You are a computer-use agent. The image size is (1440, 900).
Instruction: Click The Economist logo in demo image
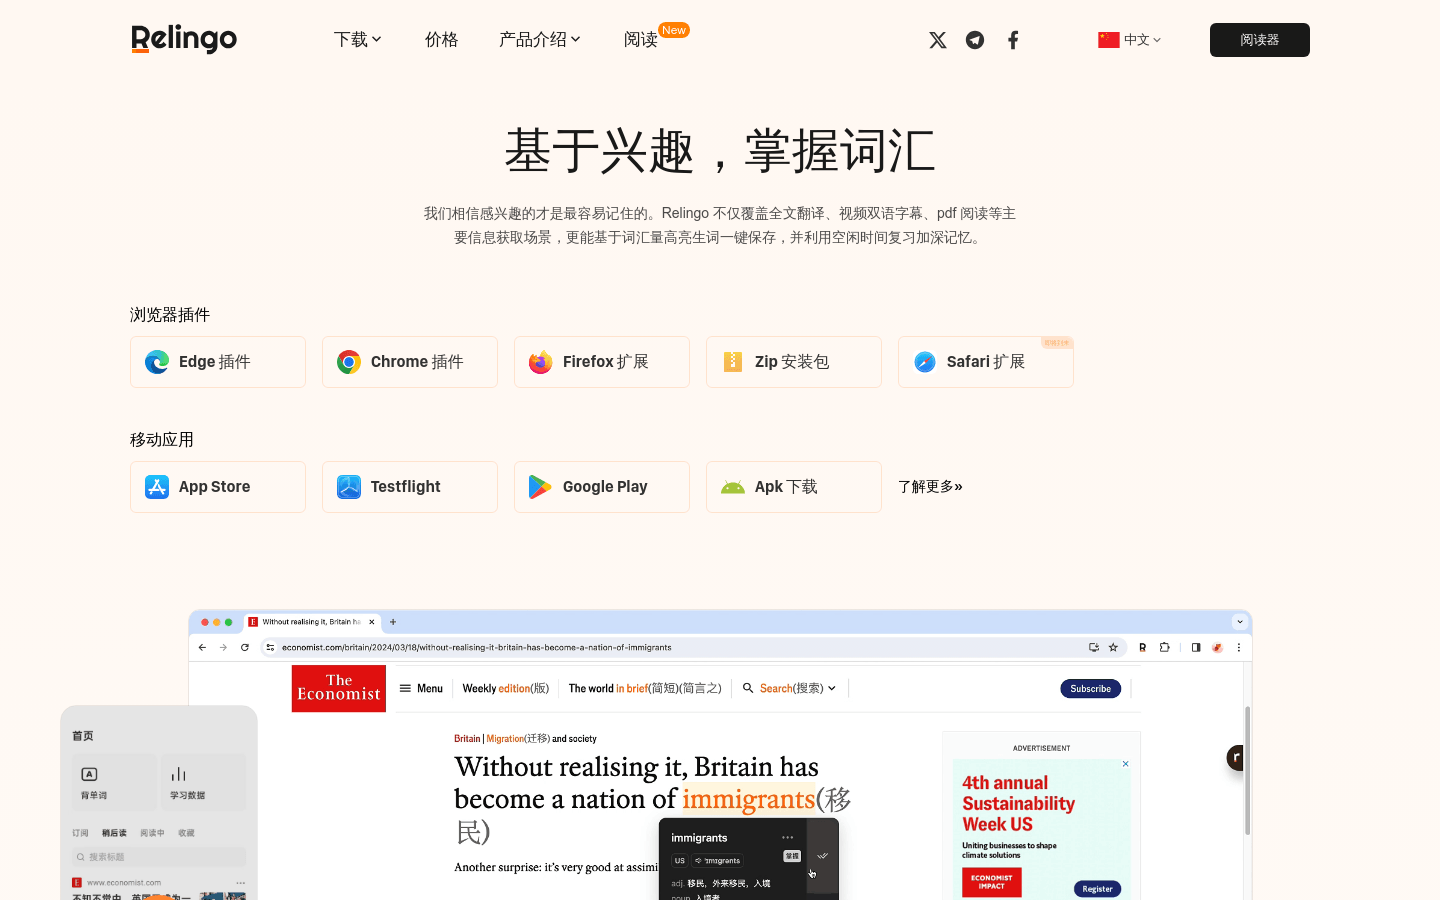tap(339, 688)
